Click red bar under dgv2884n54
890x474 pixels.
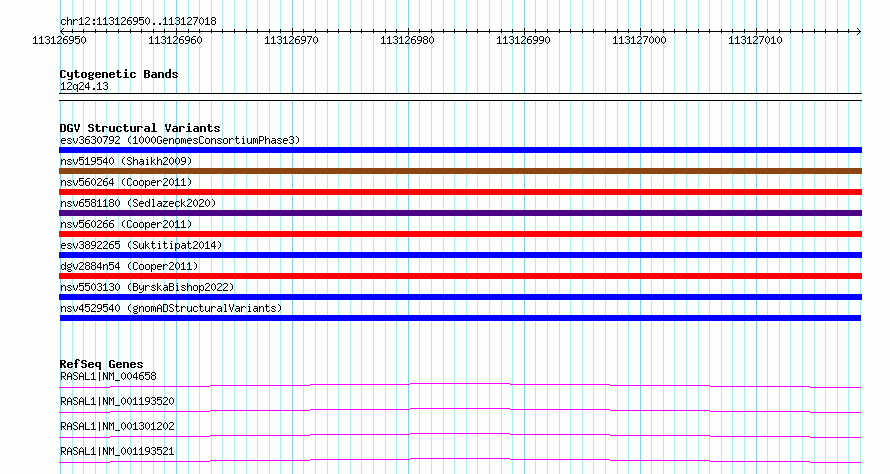tap(460, 276)
